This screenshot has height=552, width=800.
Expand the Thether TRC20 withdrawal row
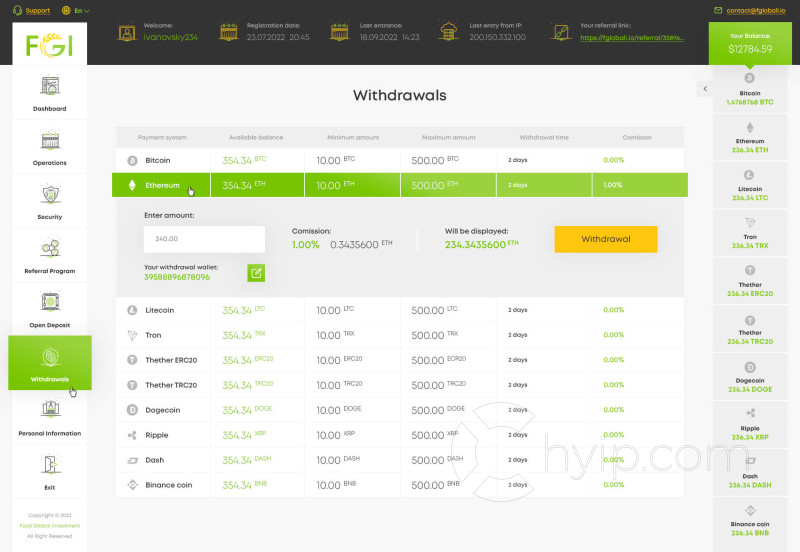(400, 385)
